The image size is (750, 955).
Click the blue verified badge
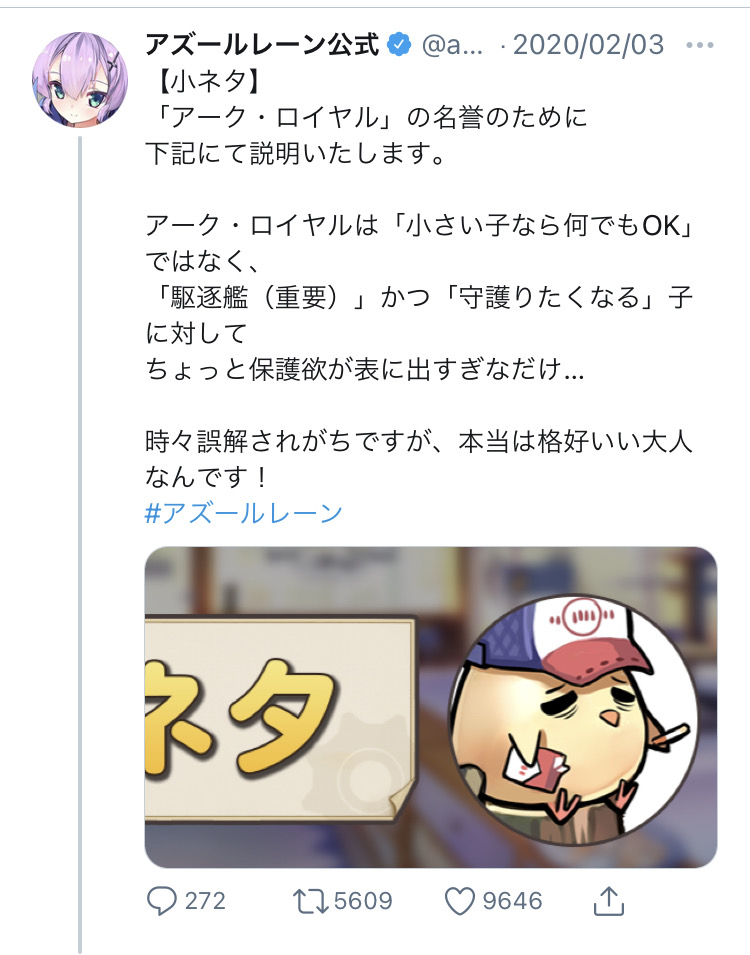click(x=399, y=44)
